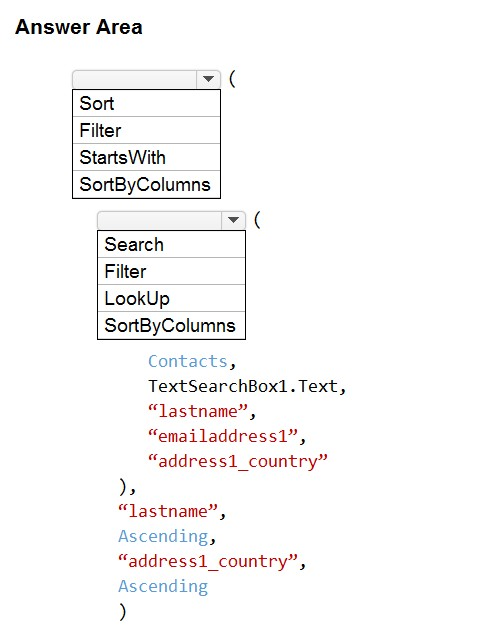The height and width of the screenshot is (643, 503).
Task: Click the outer function combo box field
Action: coord(146,79)
